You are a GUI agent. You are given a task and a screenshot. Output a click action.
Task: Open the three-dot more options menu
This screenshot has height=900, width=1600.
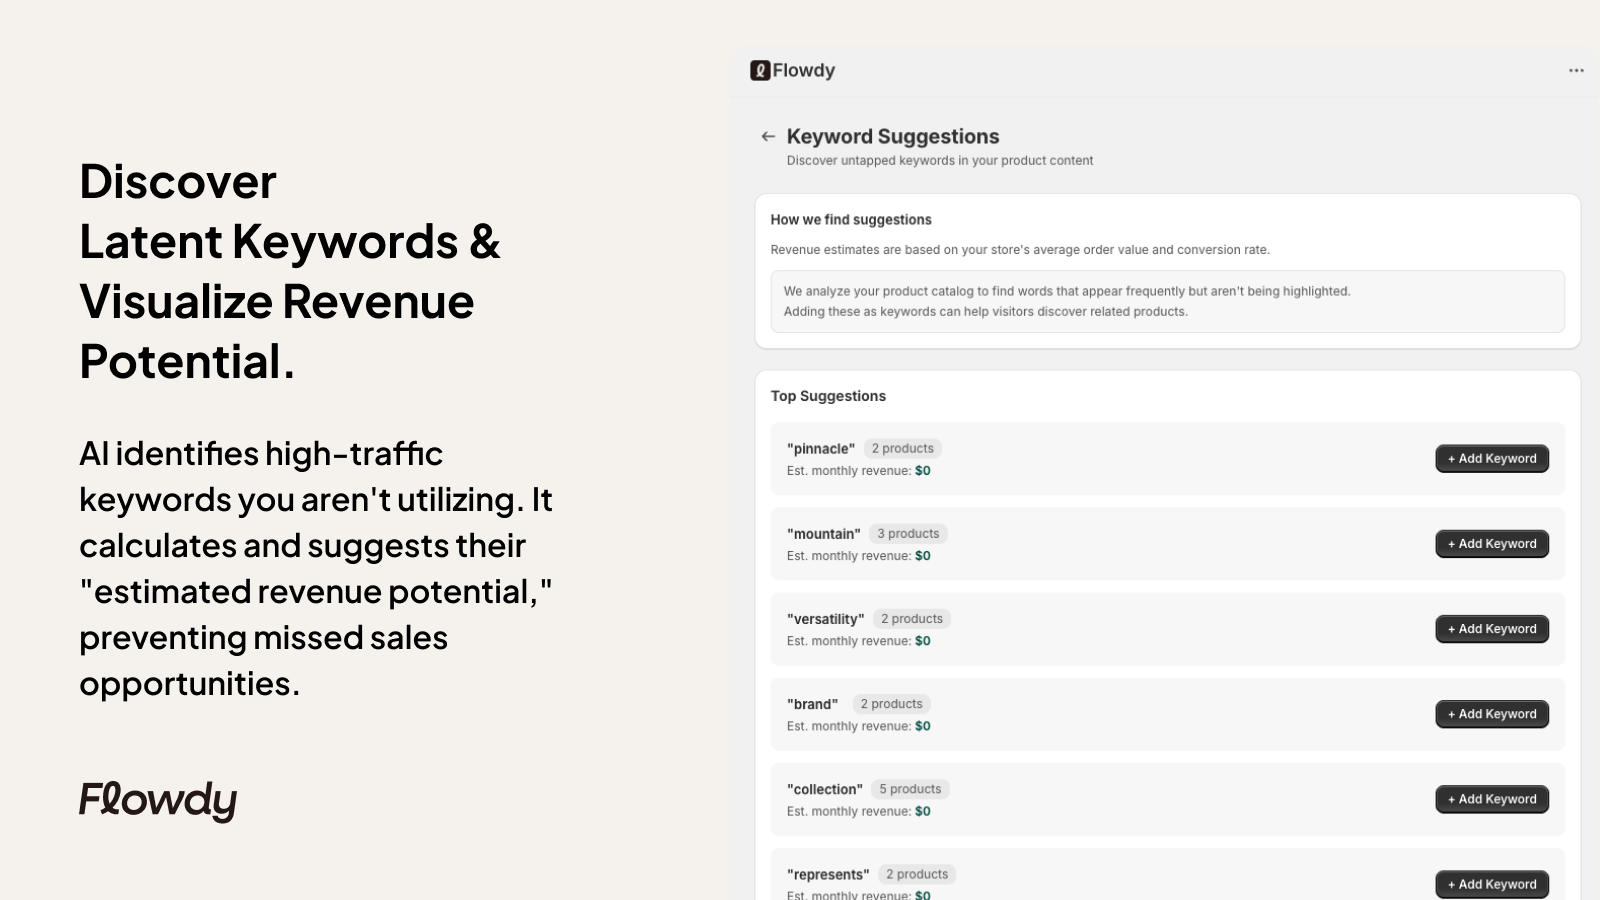tap(1576, 71)
